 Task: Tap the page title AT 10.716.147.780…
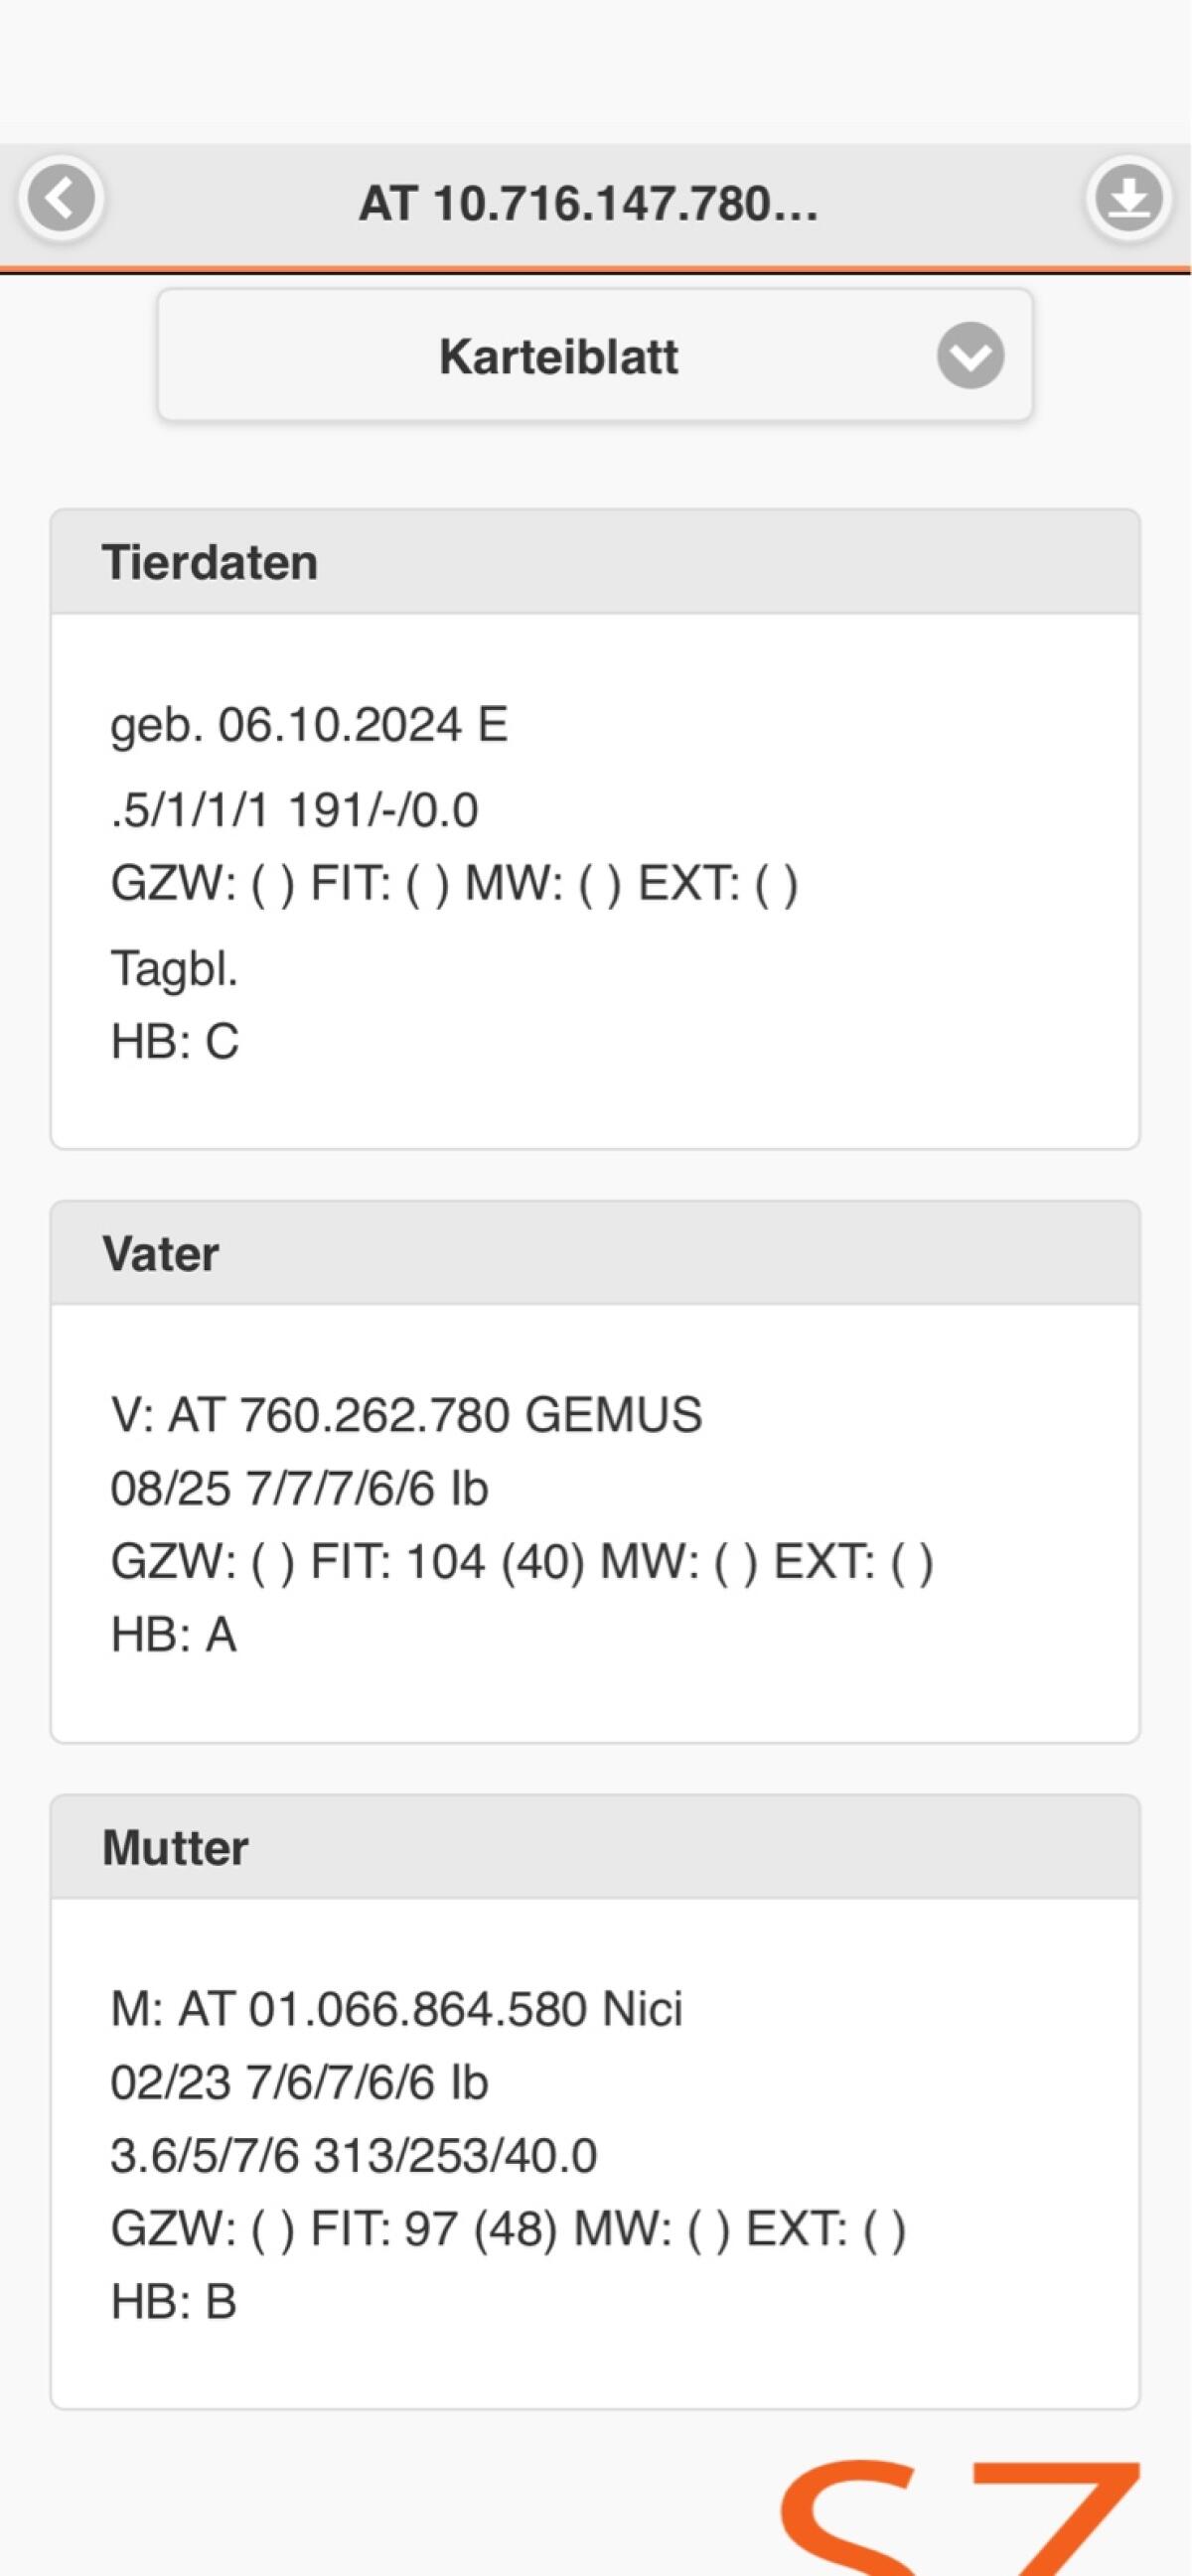(x=588, y=204)
